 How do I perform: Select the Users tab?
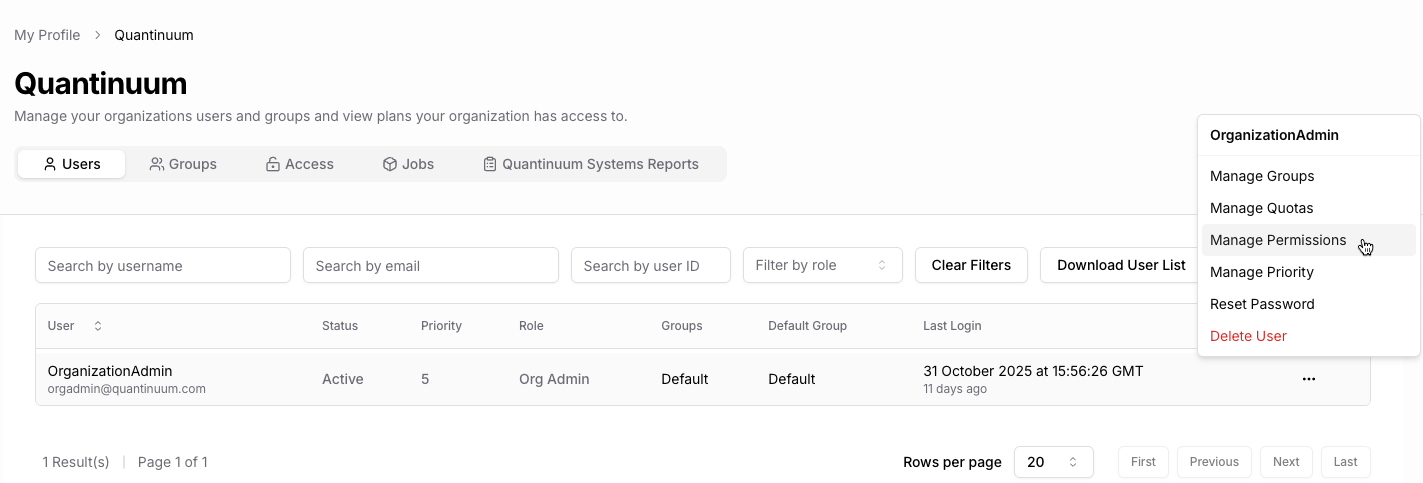click(x=72, y=164)
